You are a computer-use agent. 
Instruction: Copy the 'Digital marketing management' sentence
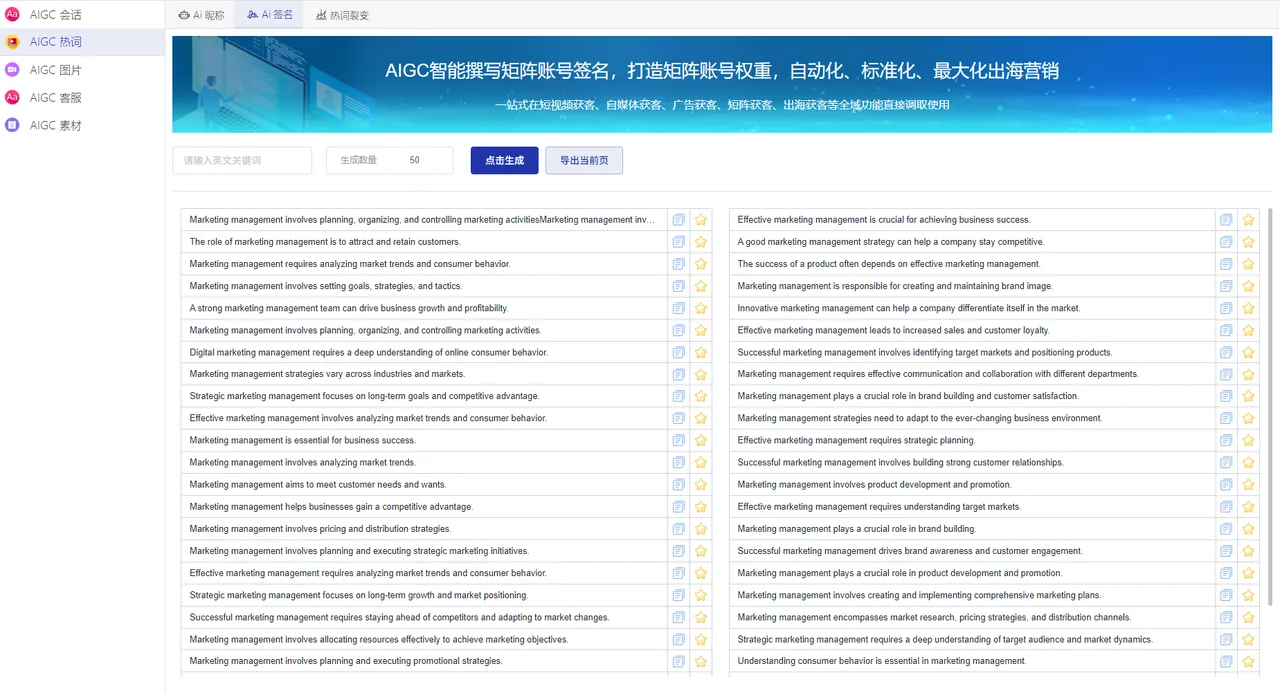click(x=678, y=353)
